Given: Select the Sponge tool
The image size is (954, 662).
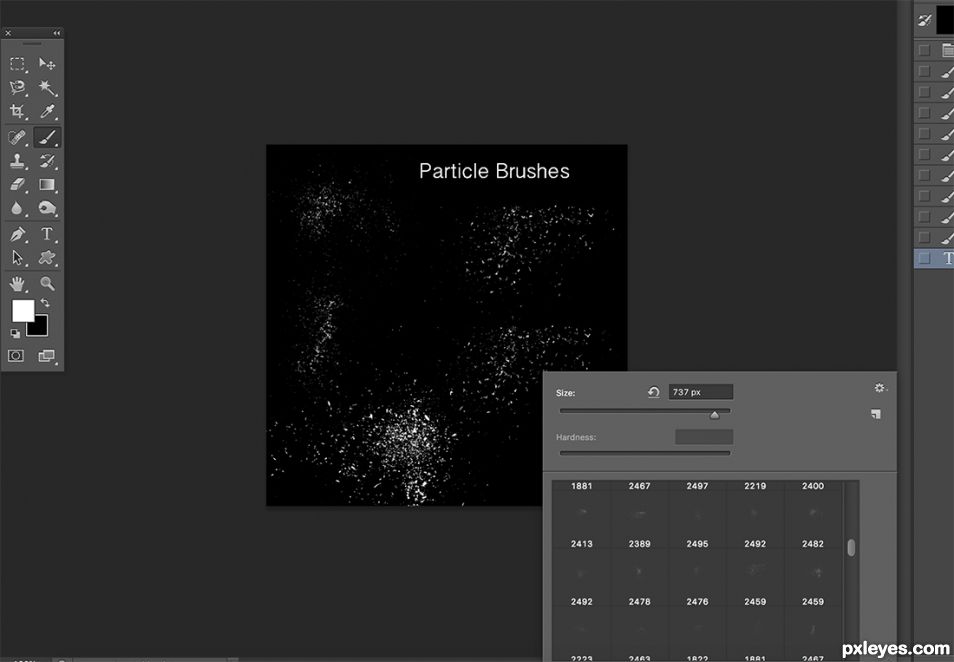Looking at the screenshot, I should point(47,209).
